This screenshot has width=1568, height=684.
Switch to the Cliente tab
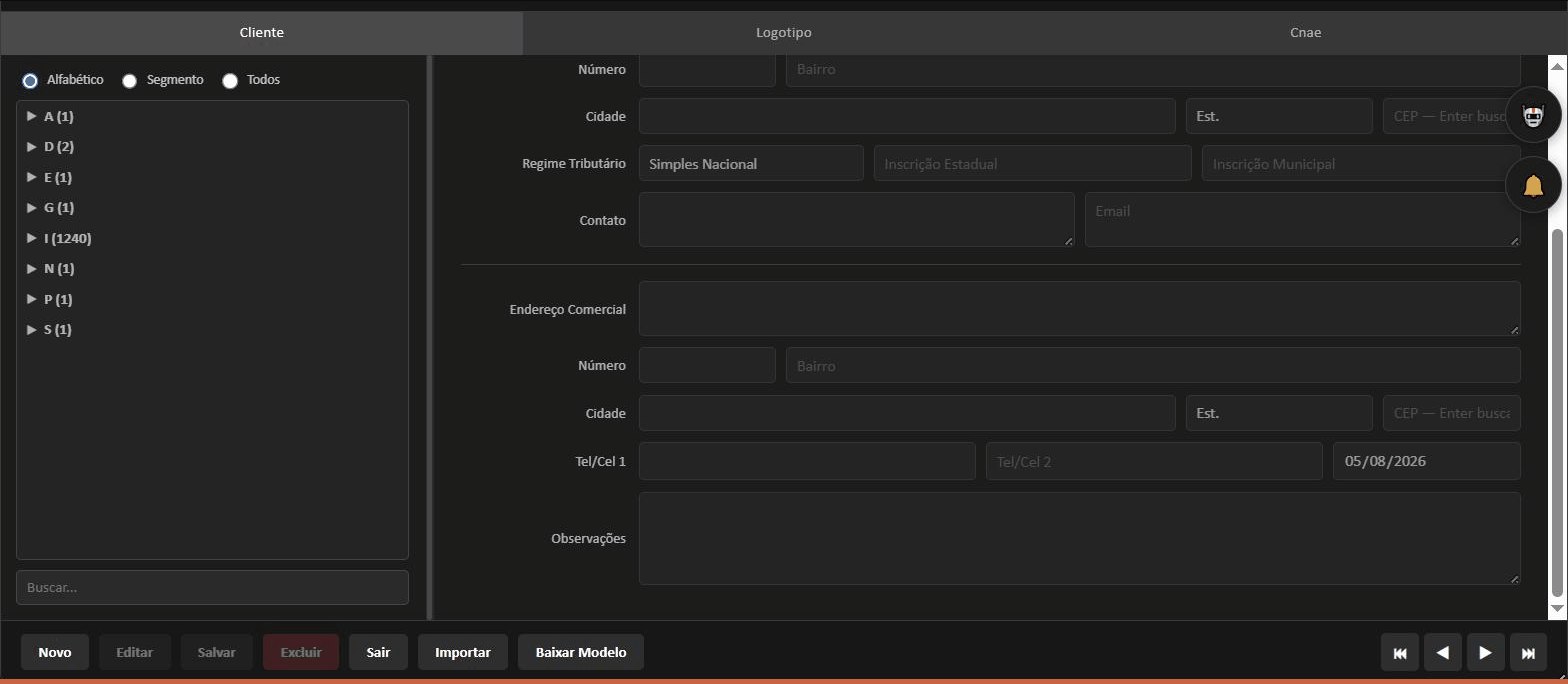click(261, 33)
